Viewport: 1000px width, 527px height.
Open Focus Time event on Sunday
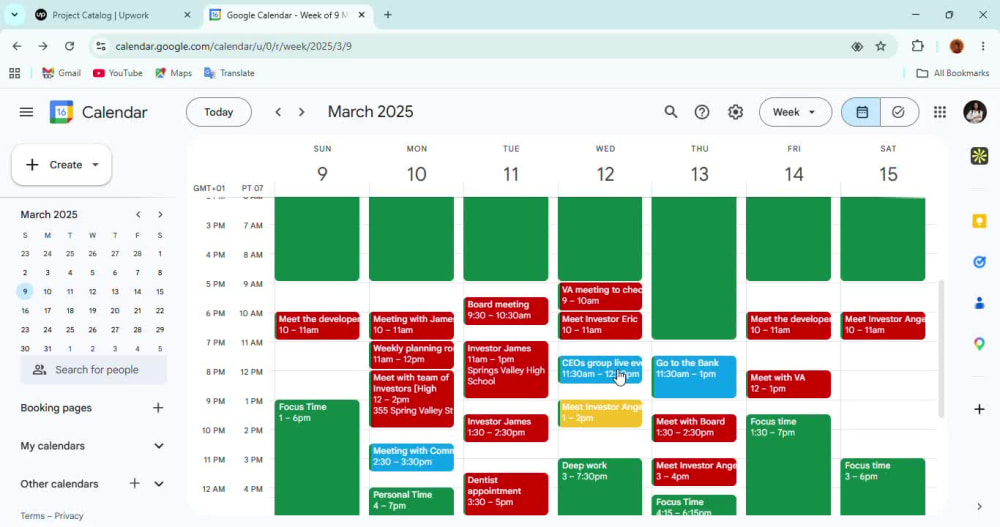317,457
